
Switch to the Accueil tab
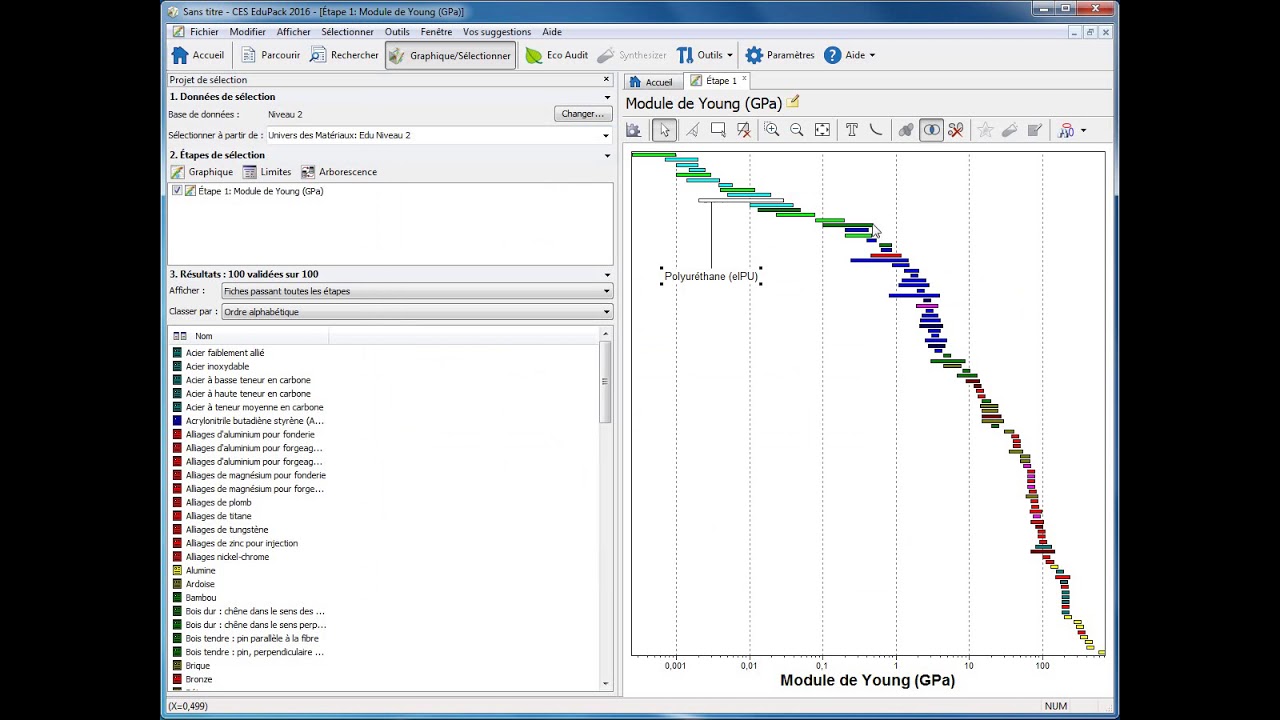(x=651, y=82)
